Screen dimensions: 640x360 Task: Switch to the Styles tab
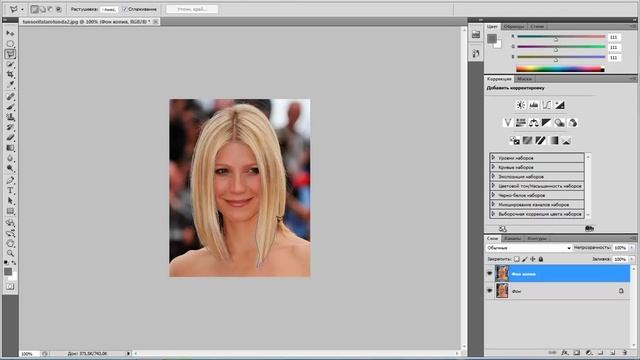pos(537,27)
